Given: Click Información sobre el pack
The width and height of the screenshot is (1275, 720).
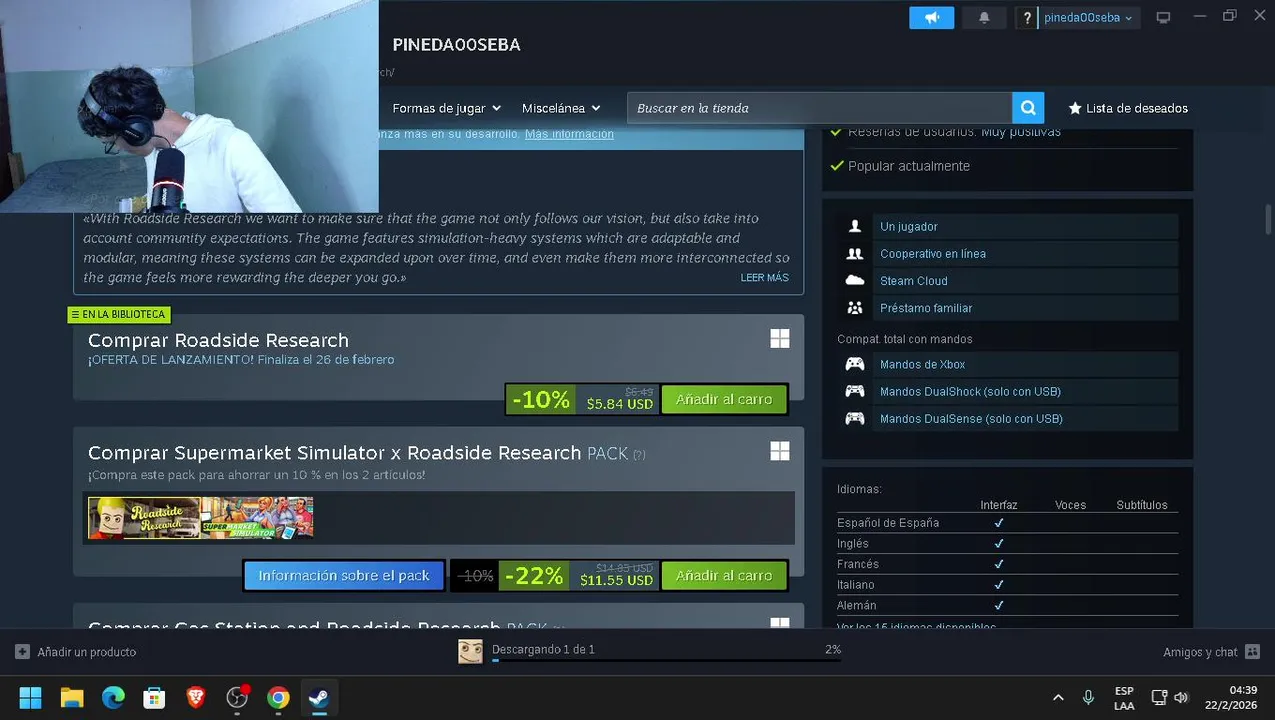Looking at the screenshot, I should 344,576.
